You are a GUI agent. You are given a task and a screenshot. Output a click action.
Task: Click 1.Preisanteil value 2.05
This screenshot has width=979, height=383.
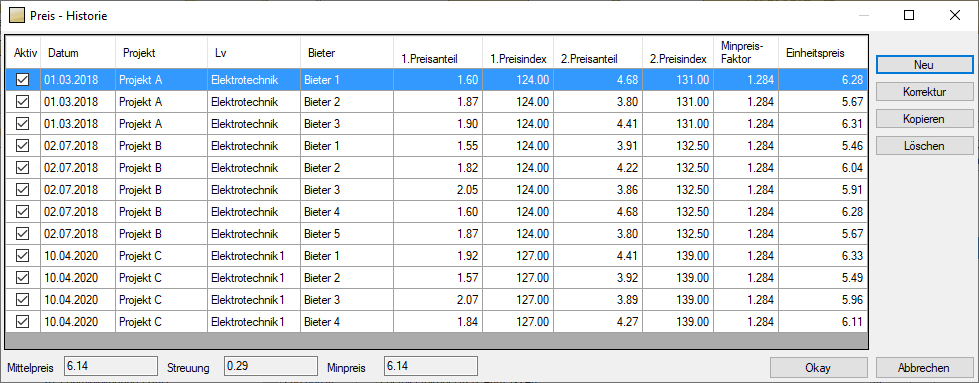point(438,189)
